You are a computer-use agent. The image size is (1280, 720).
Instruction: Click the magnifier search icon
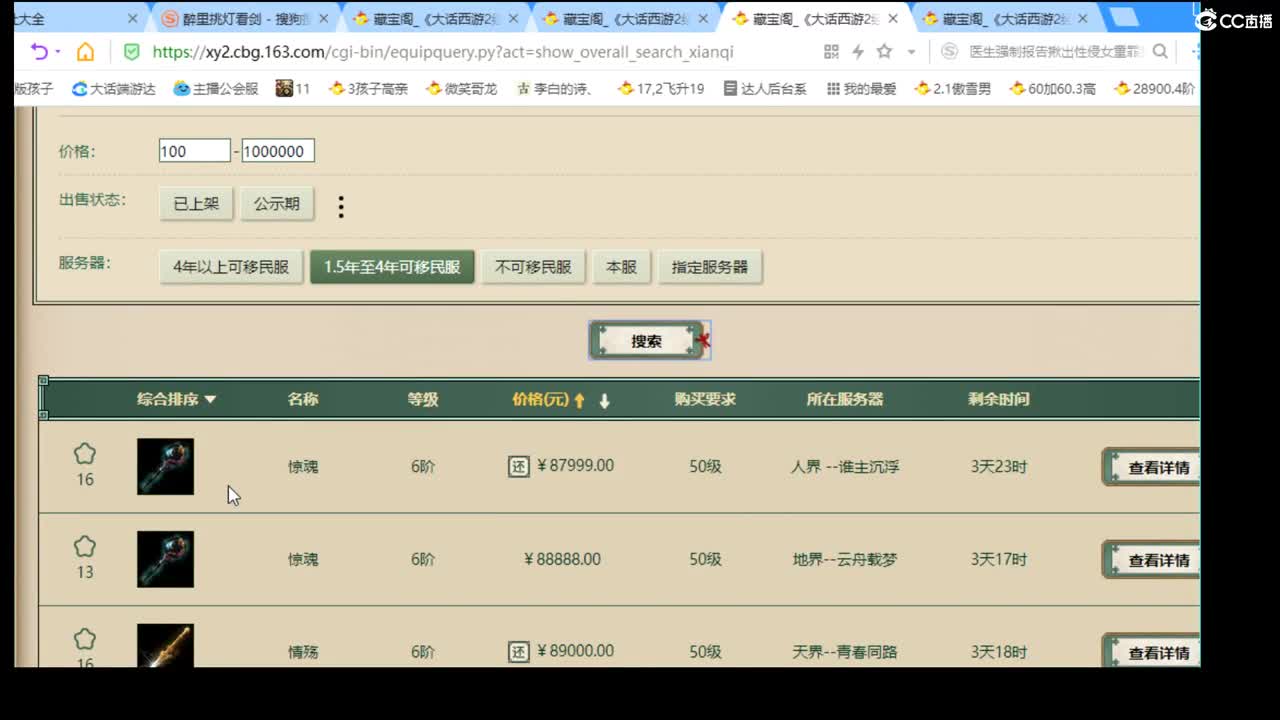coord(1160,52)
